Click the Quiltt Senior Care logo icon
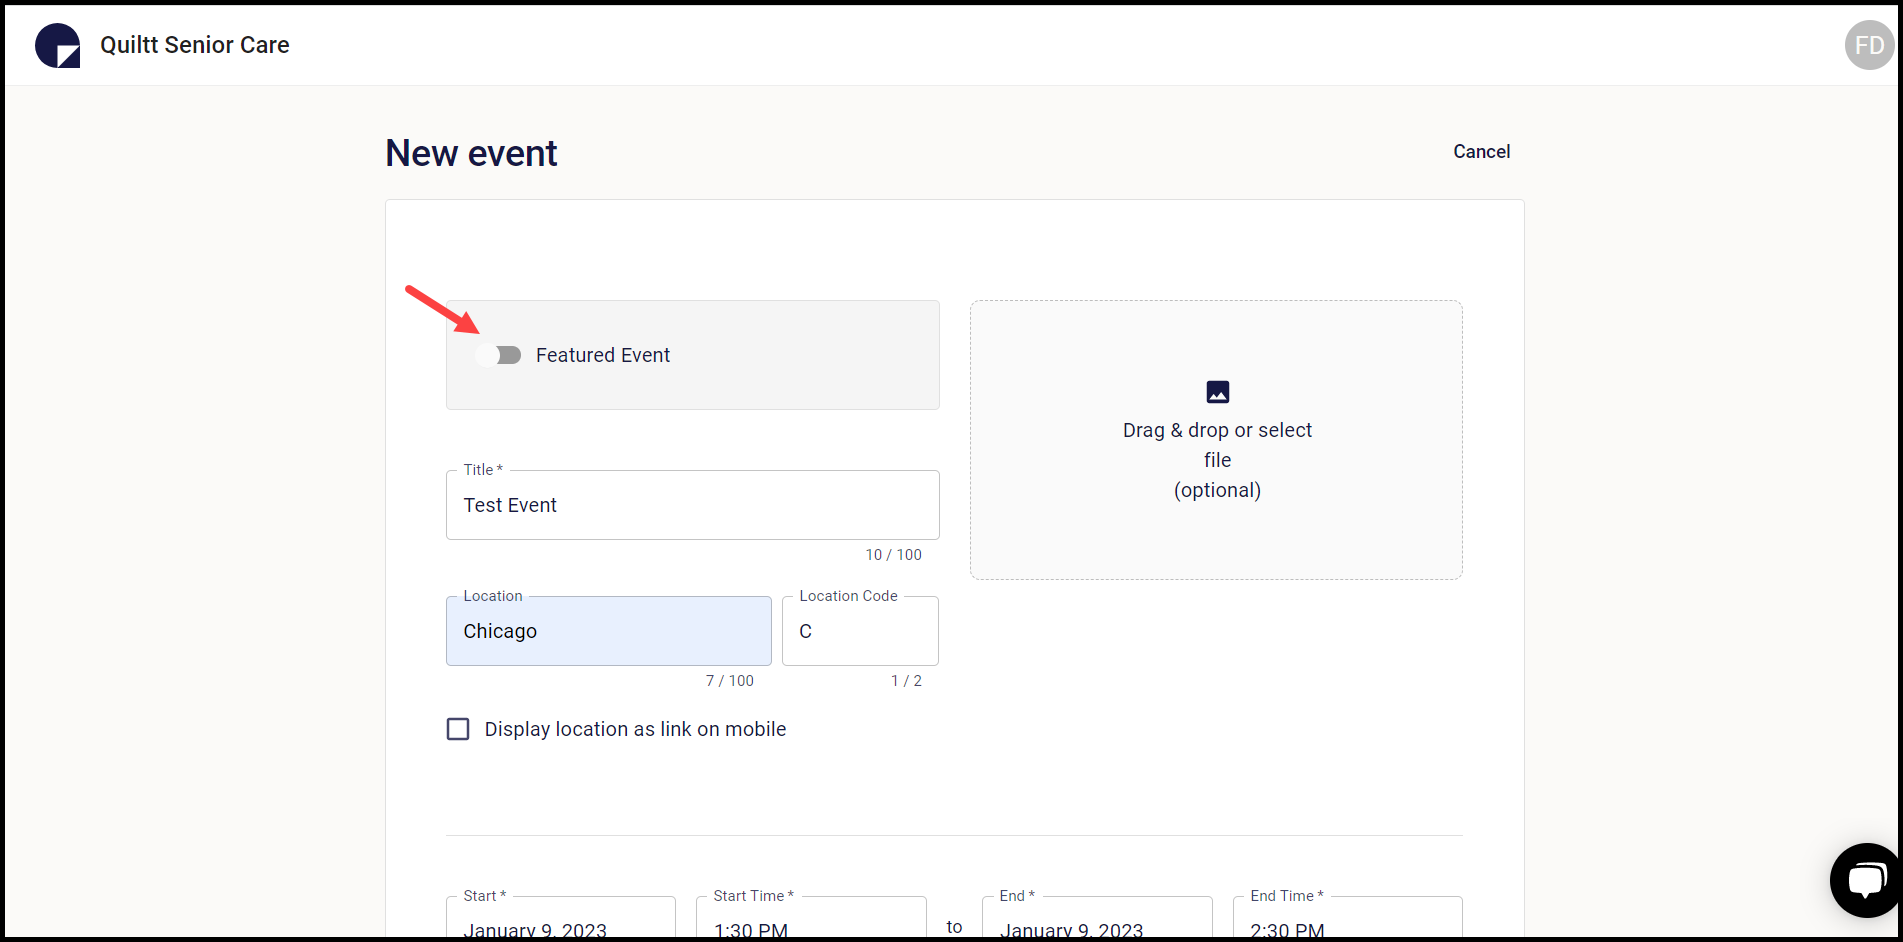 [x=57, y=44]
